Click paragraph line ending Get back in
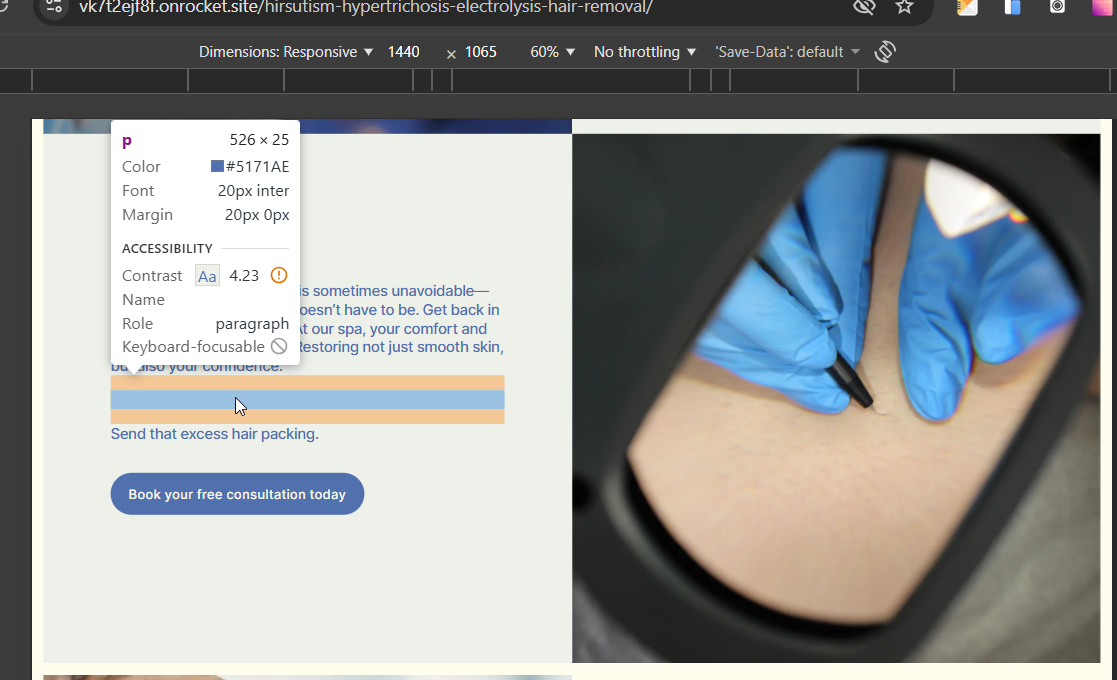Viewport: 1117px width, 680px height. click(x=400, y=310)
